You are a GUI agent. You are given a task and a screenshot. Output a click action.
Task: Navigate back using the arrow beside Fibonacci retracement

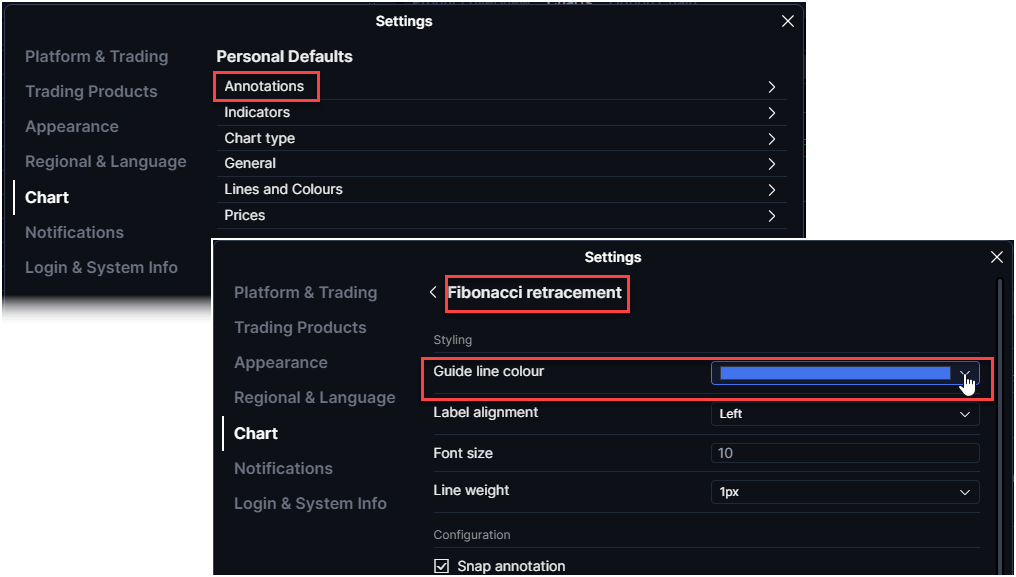(434, 293)
